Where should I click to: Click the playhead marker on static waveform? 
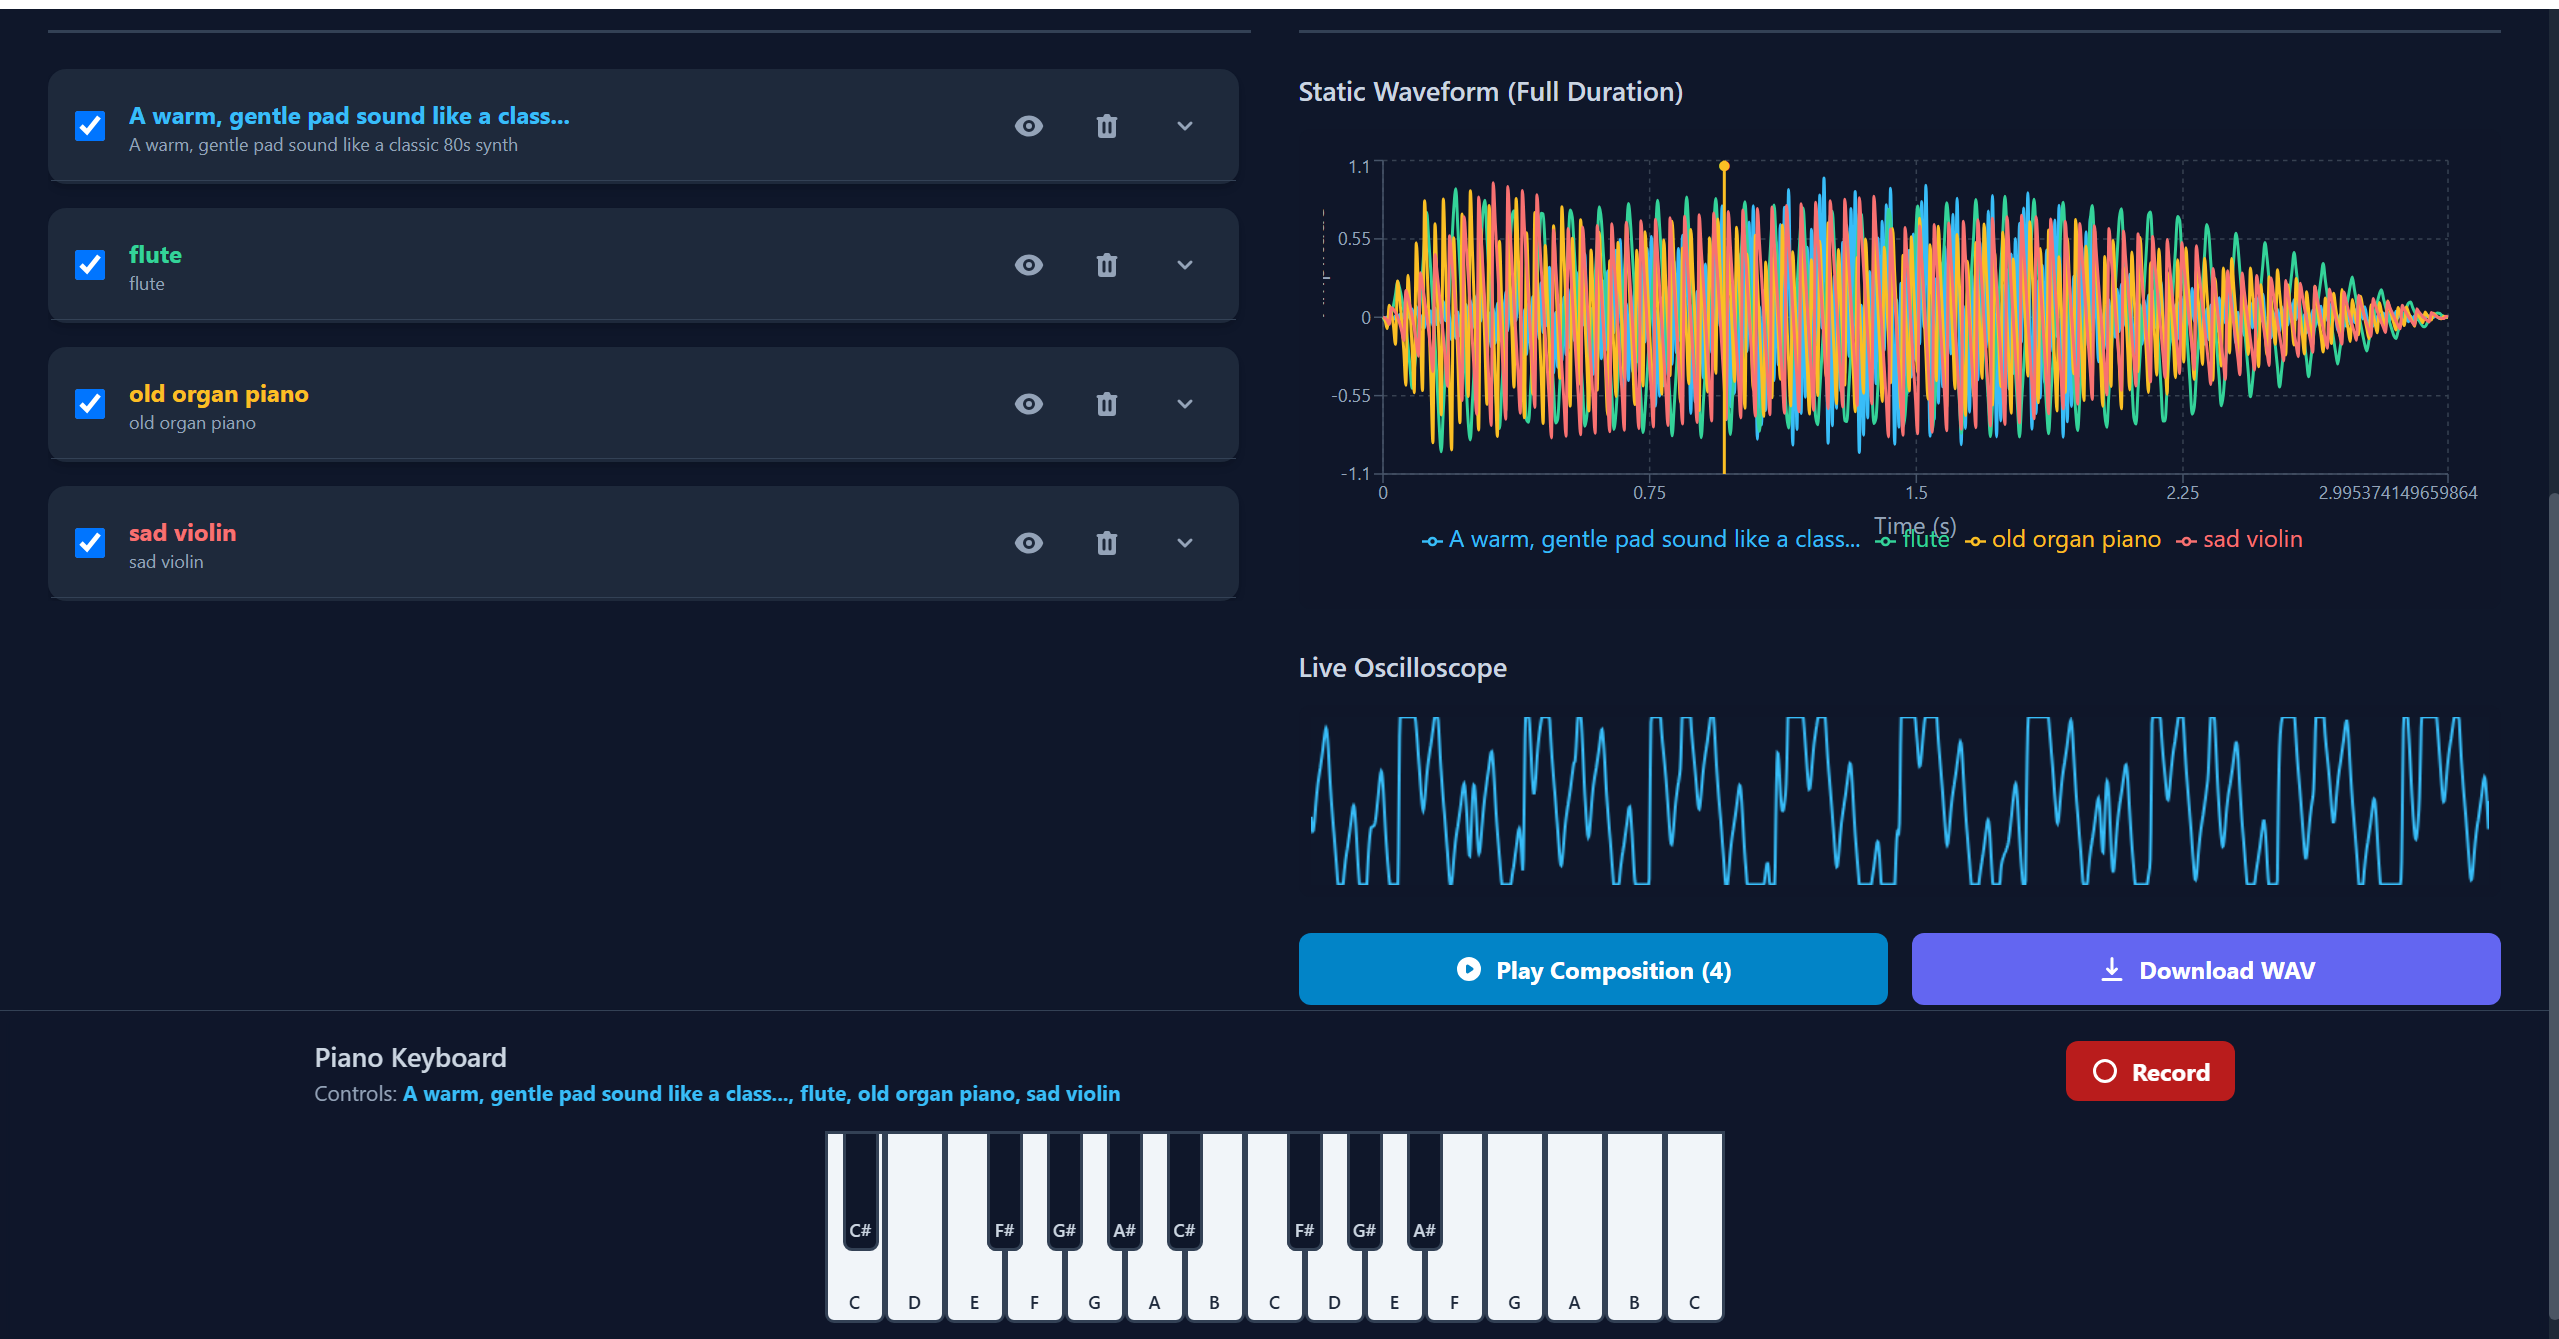[1724, 167]
